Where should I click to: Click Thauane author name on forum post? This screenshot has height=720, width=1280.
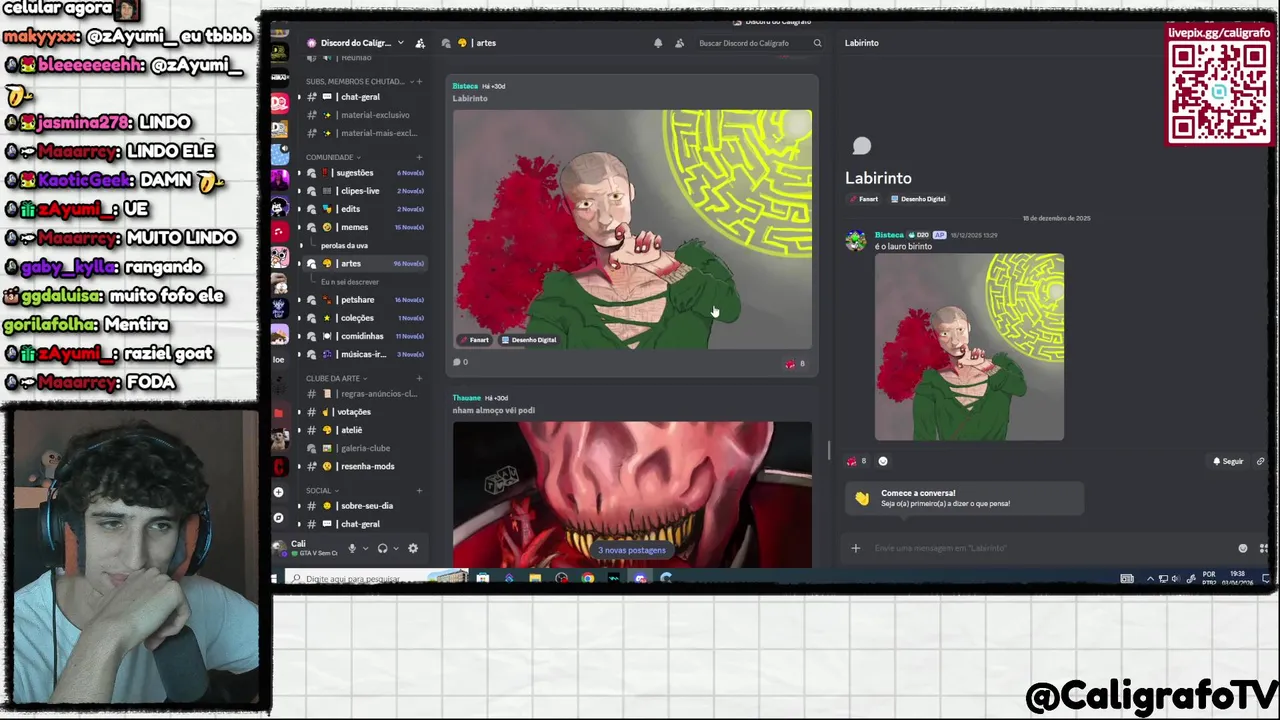click(466, 398)
